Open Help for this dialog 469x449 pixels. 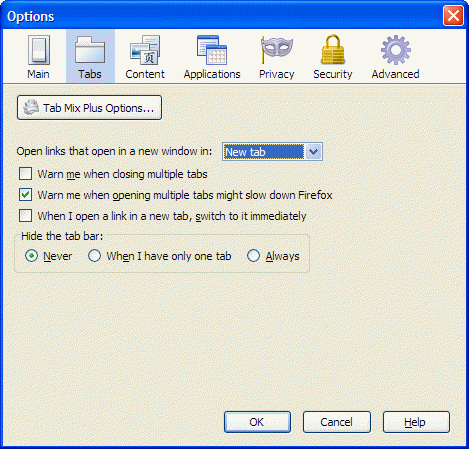416,422
